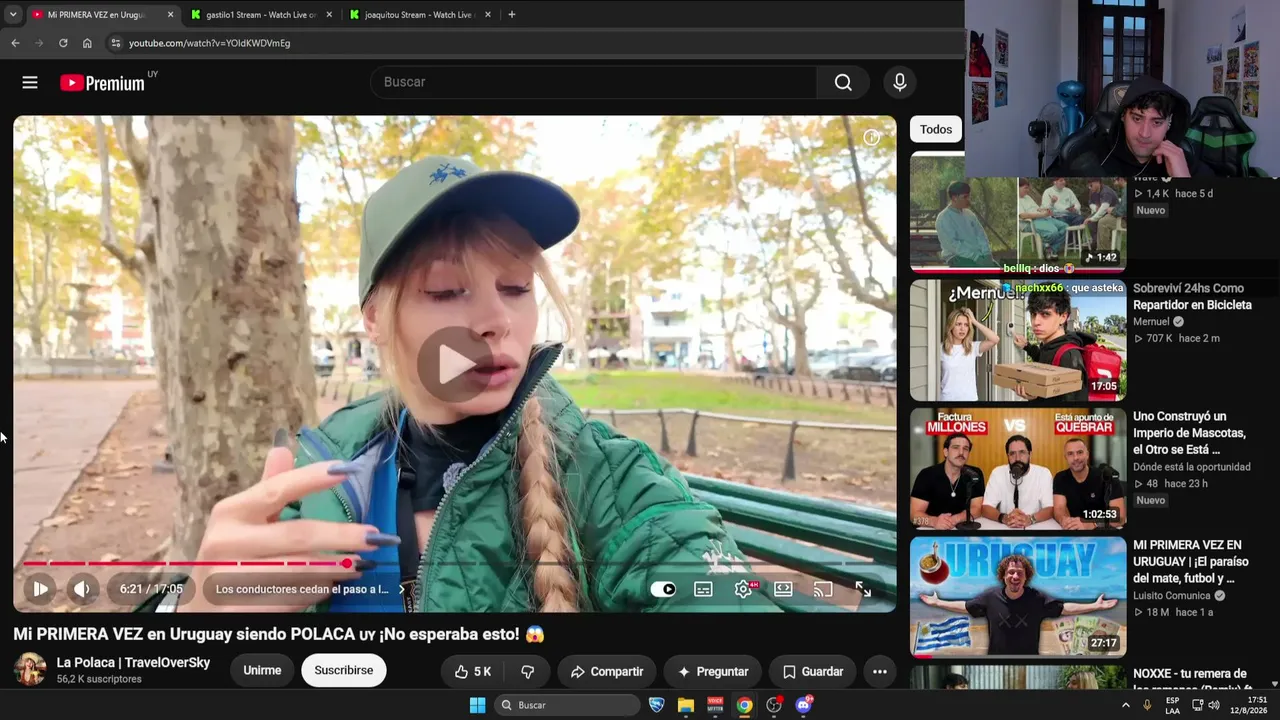
Task: Click the search magnifier button
Action: pyautogui.click(x=843, y=82)
